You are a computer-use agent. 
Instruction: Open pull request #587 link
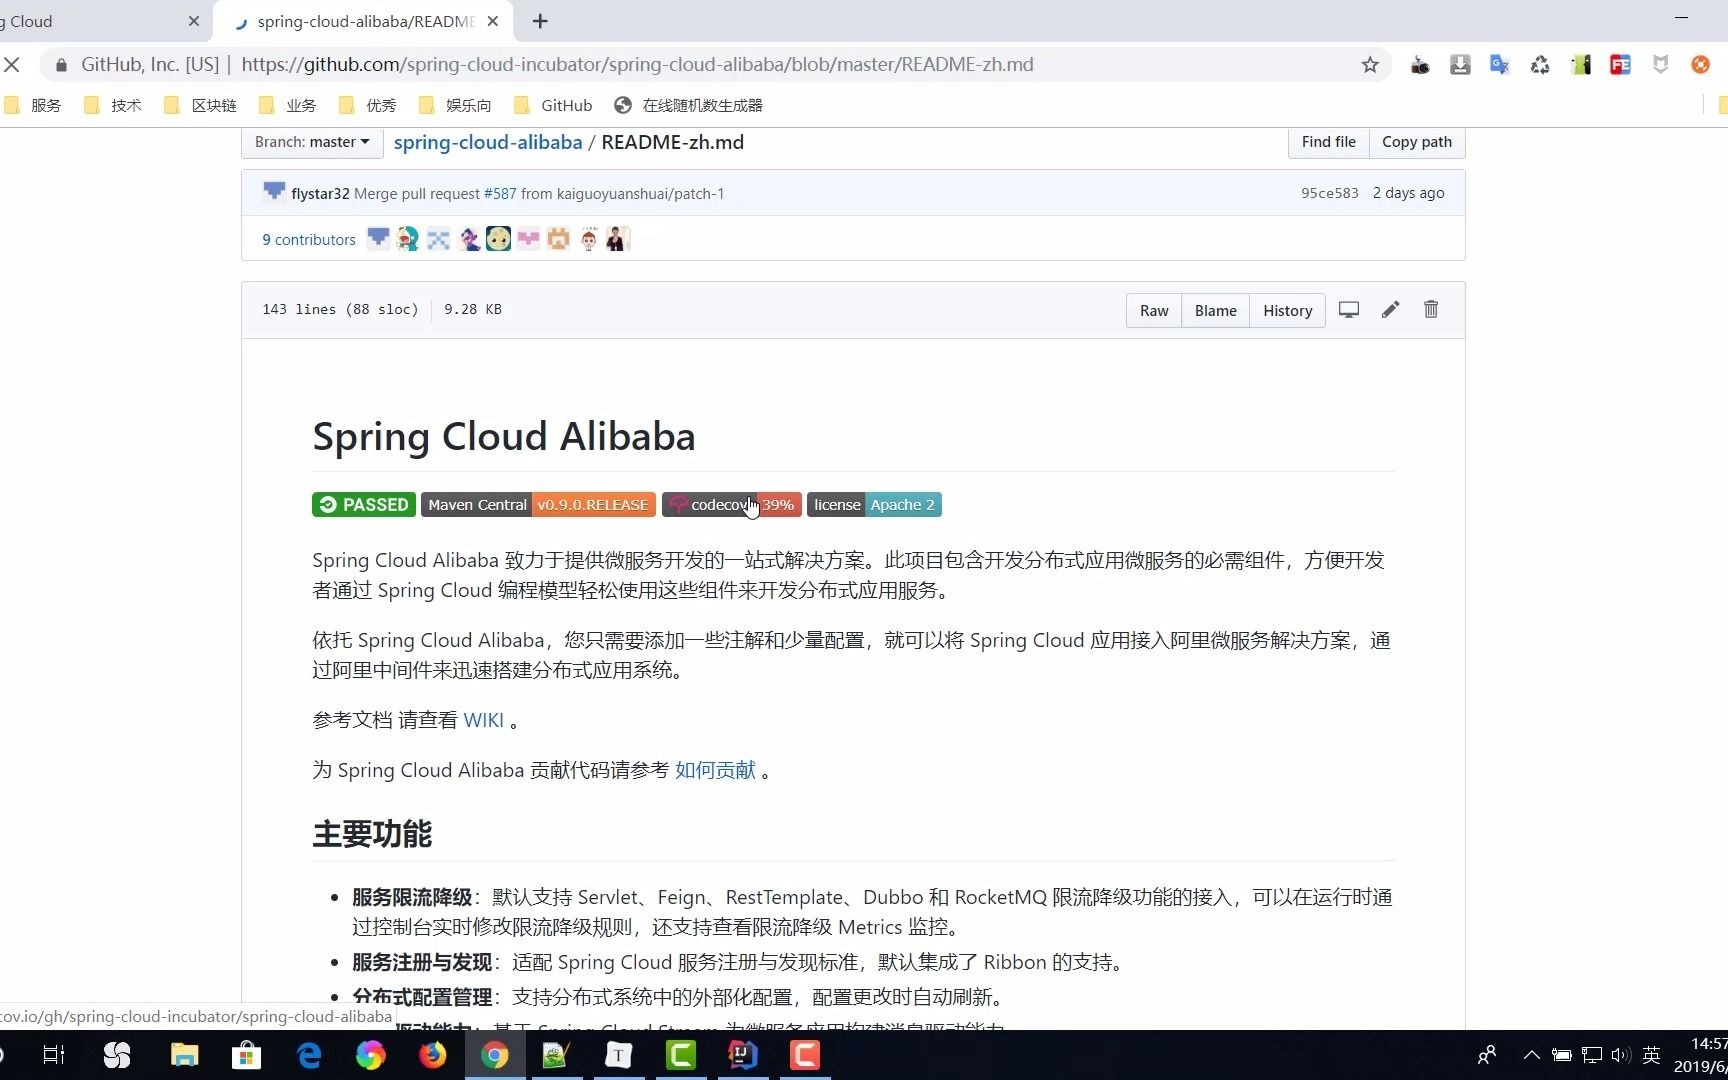(x=500, y=194)
